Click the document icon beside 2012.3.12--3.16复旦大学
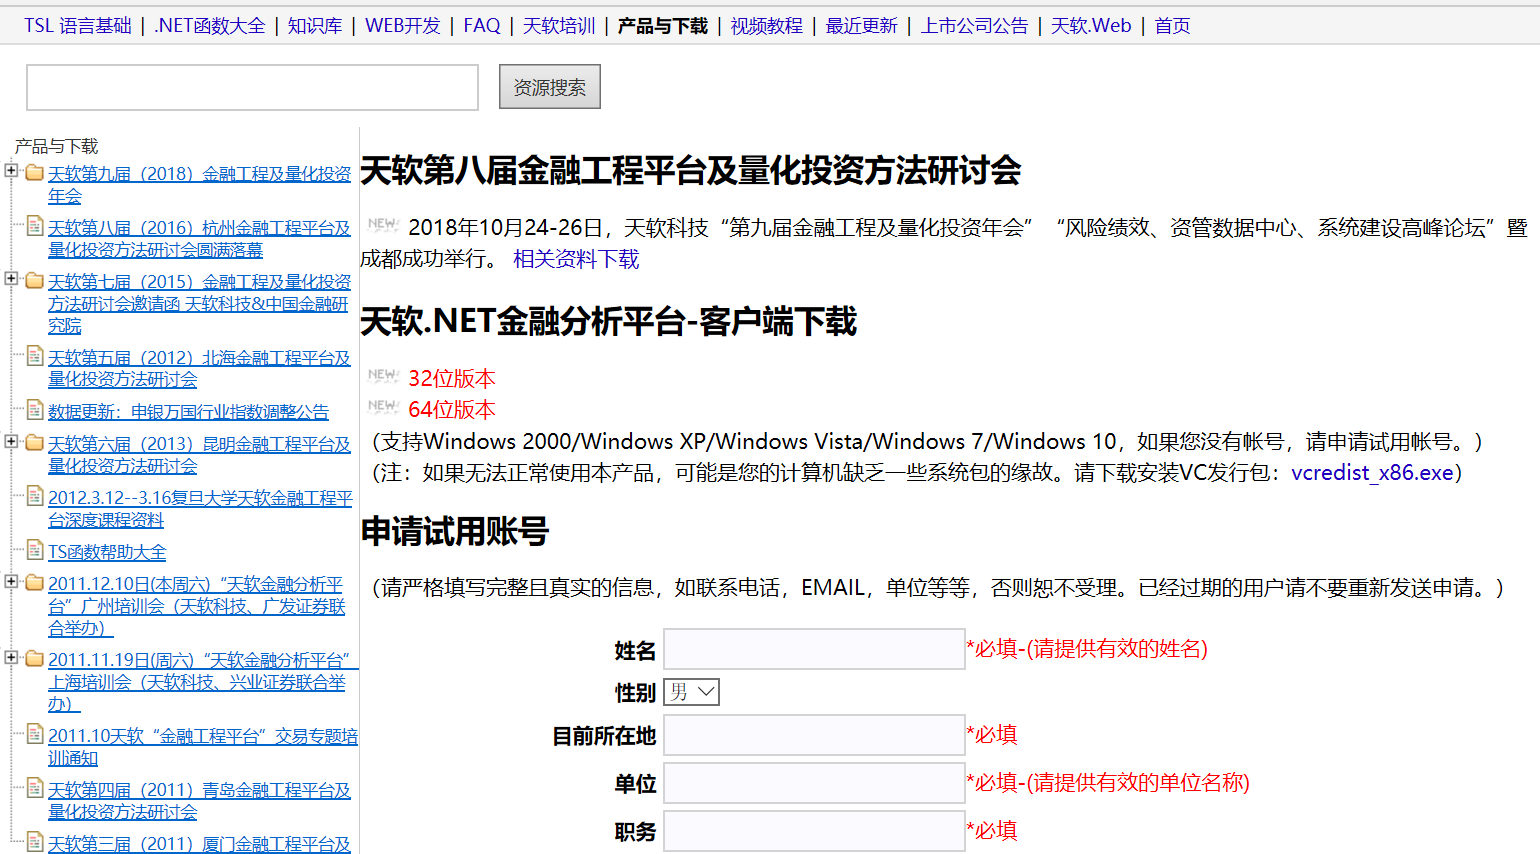The height and width of the screenshot is (854, 1540). coord(35,496)
